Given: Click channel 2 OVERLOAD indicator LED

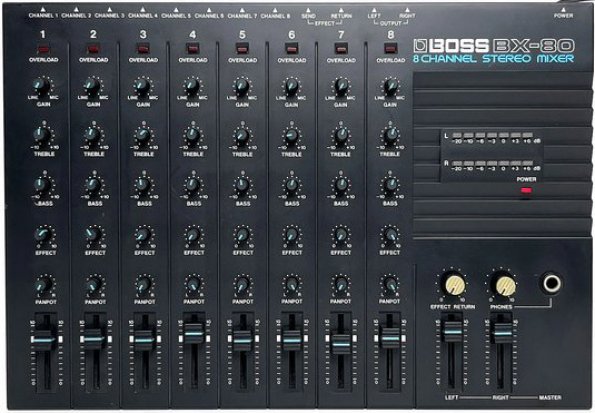Looking at the screenshot, I should (x=93, y=49).
